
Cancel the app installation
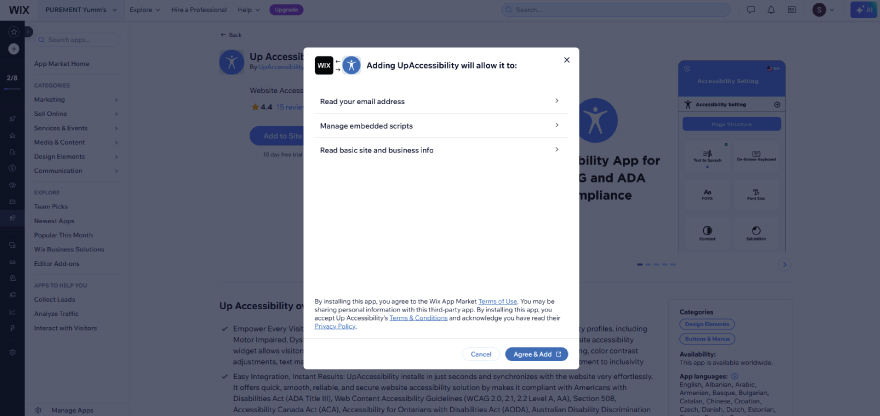point(481,354)
